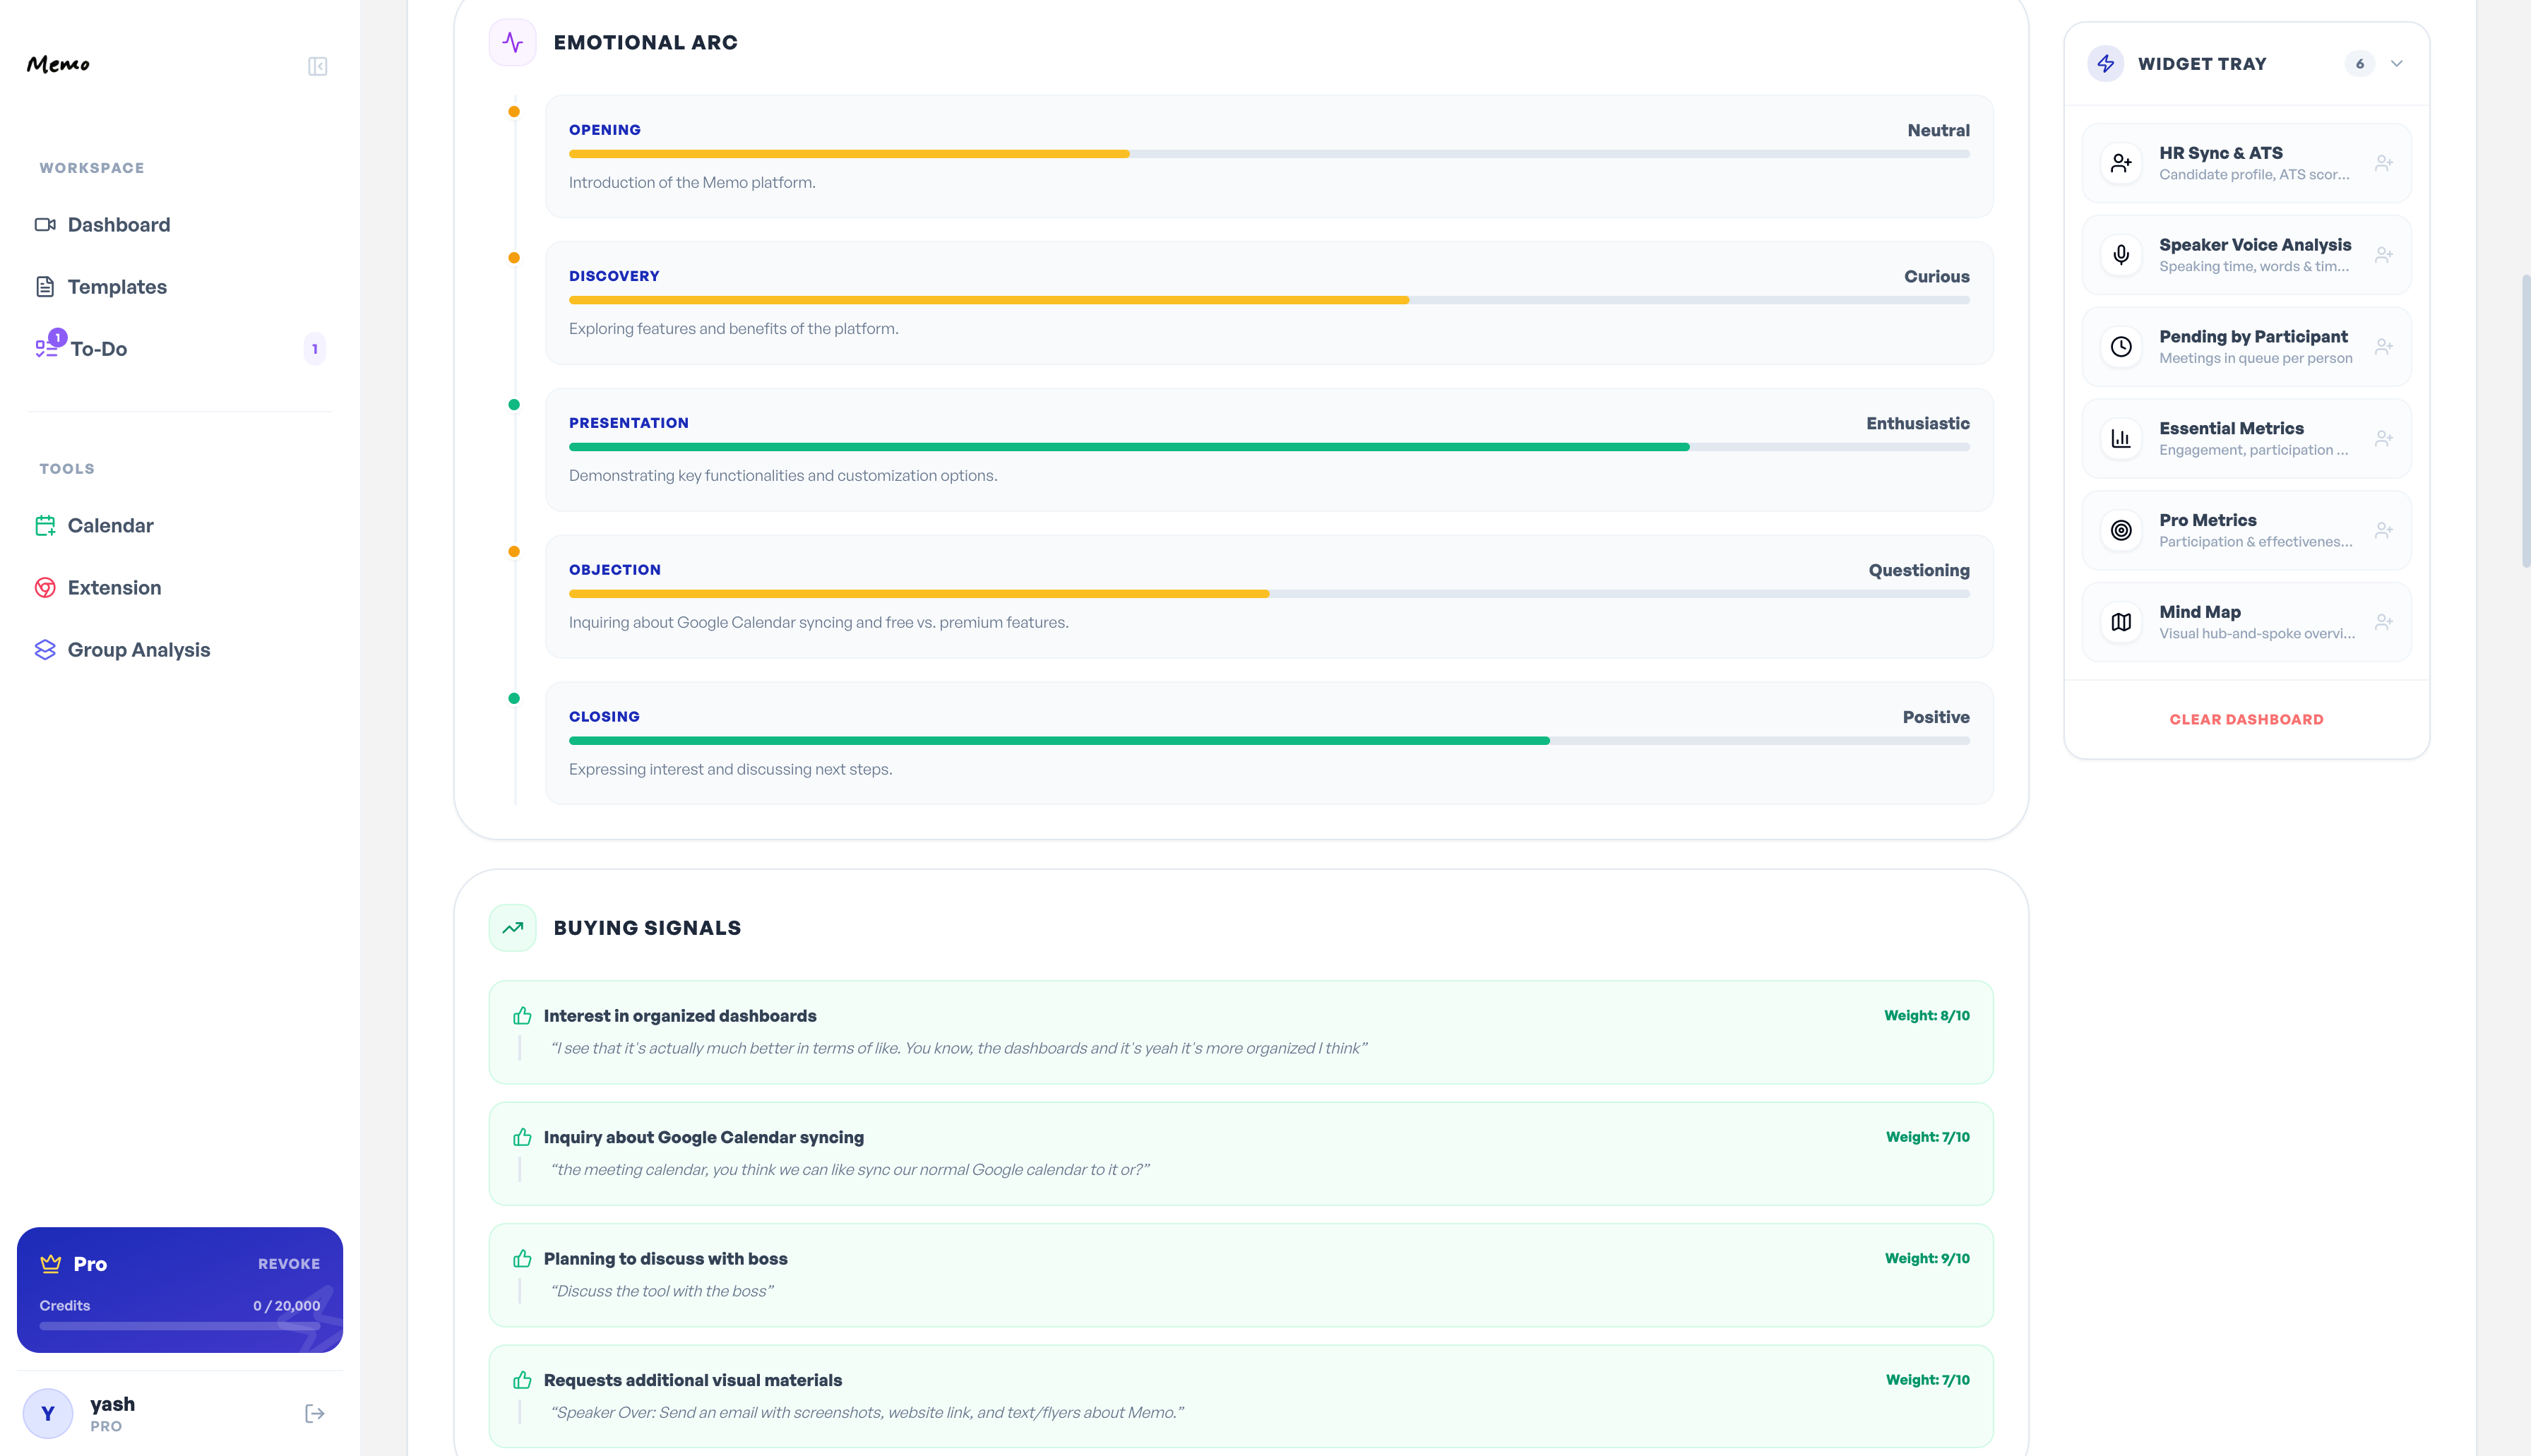Screen dimensions: 2531x1456
Task: Click the Buying Signals trend icon
Action: coord(513,928)
